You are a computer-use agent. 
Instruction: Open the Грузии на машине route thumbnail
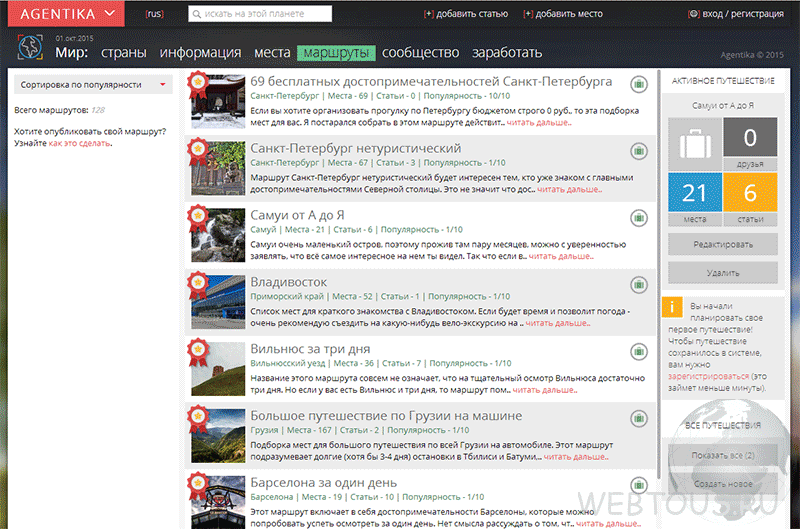(218, 435)
